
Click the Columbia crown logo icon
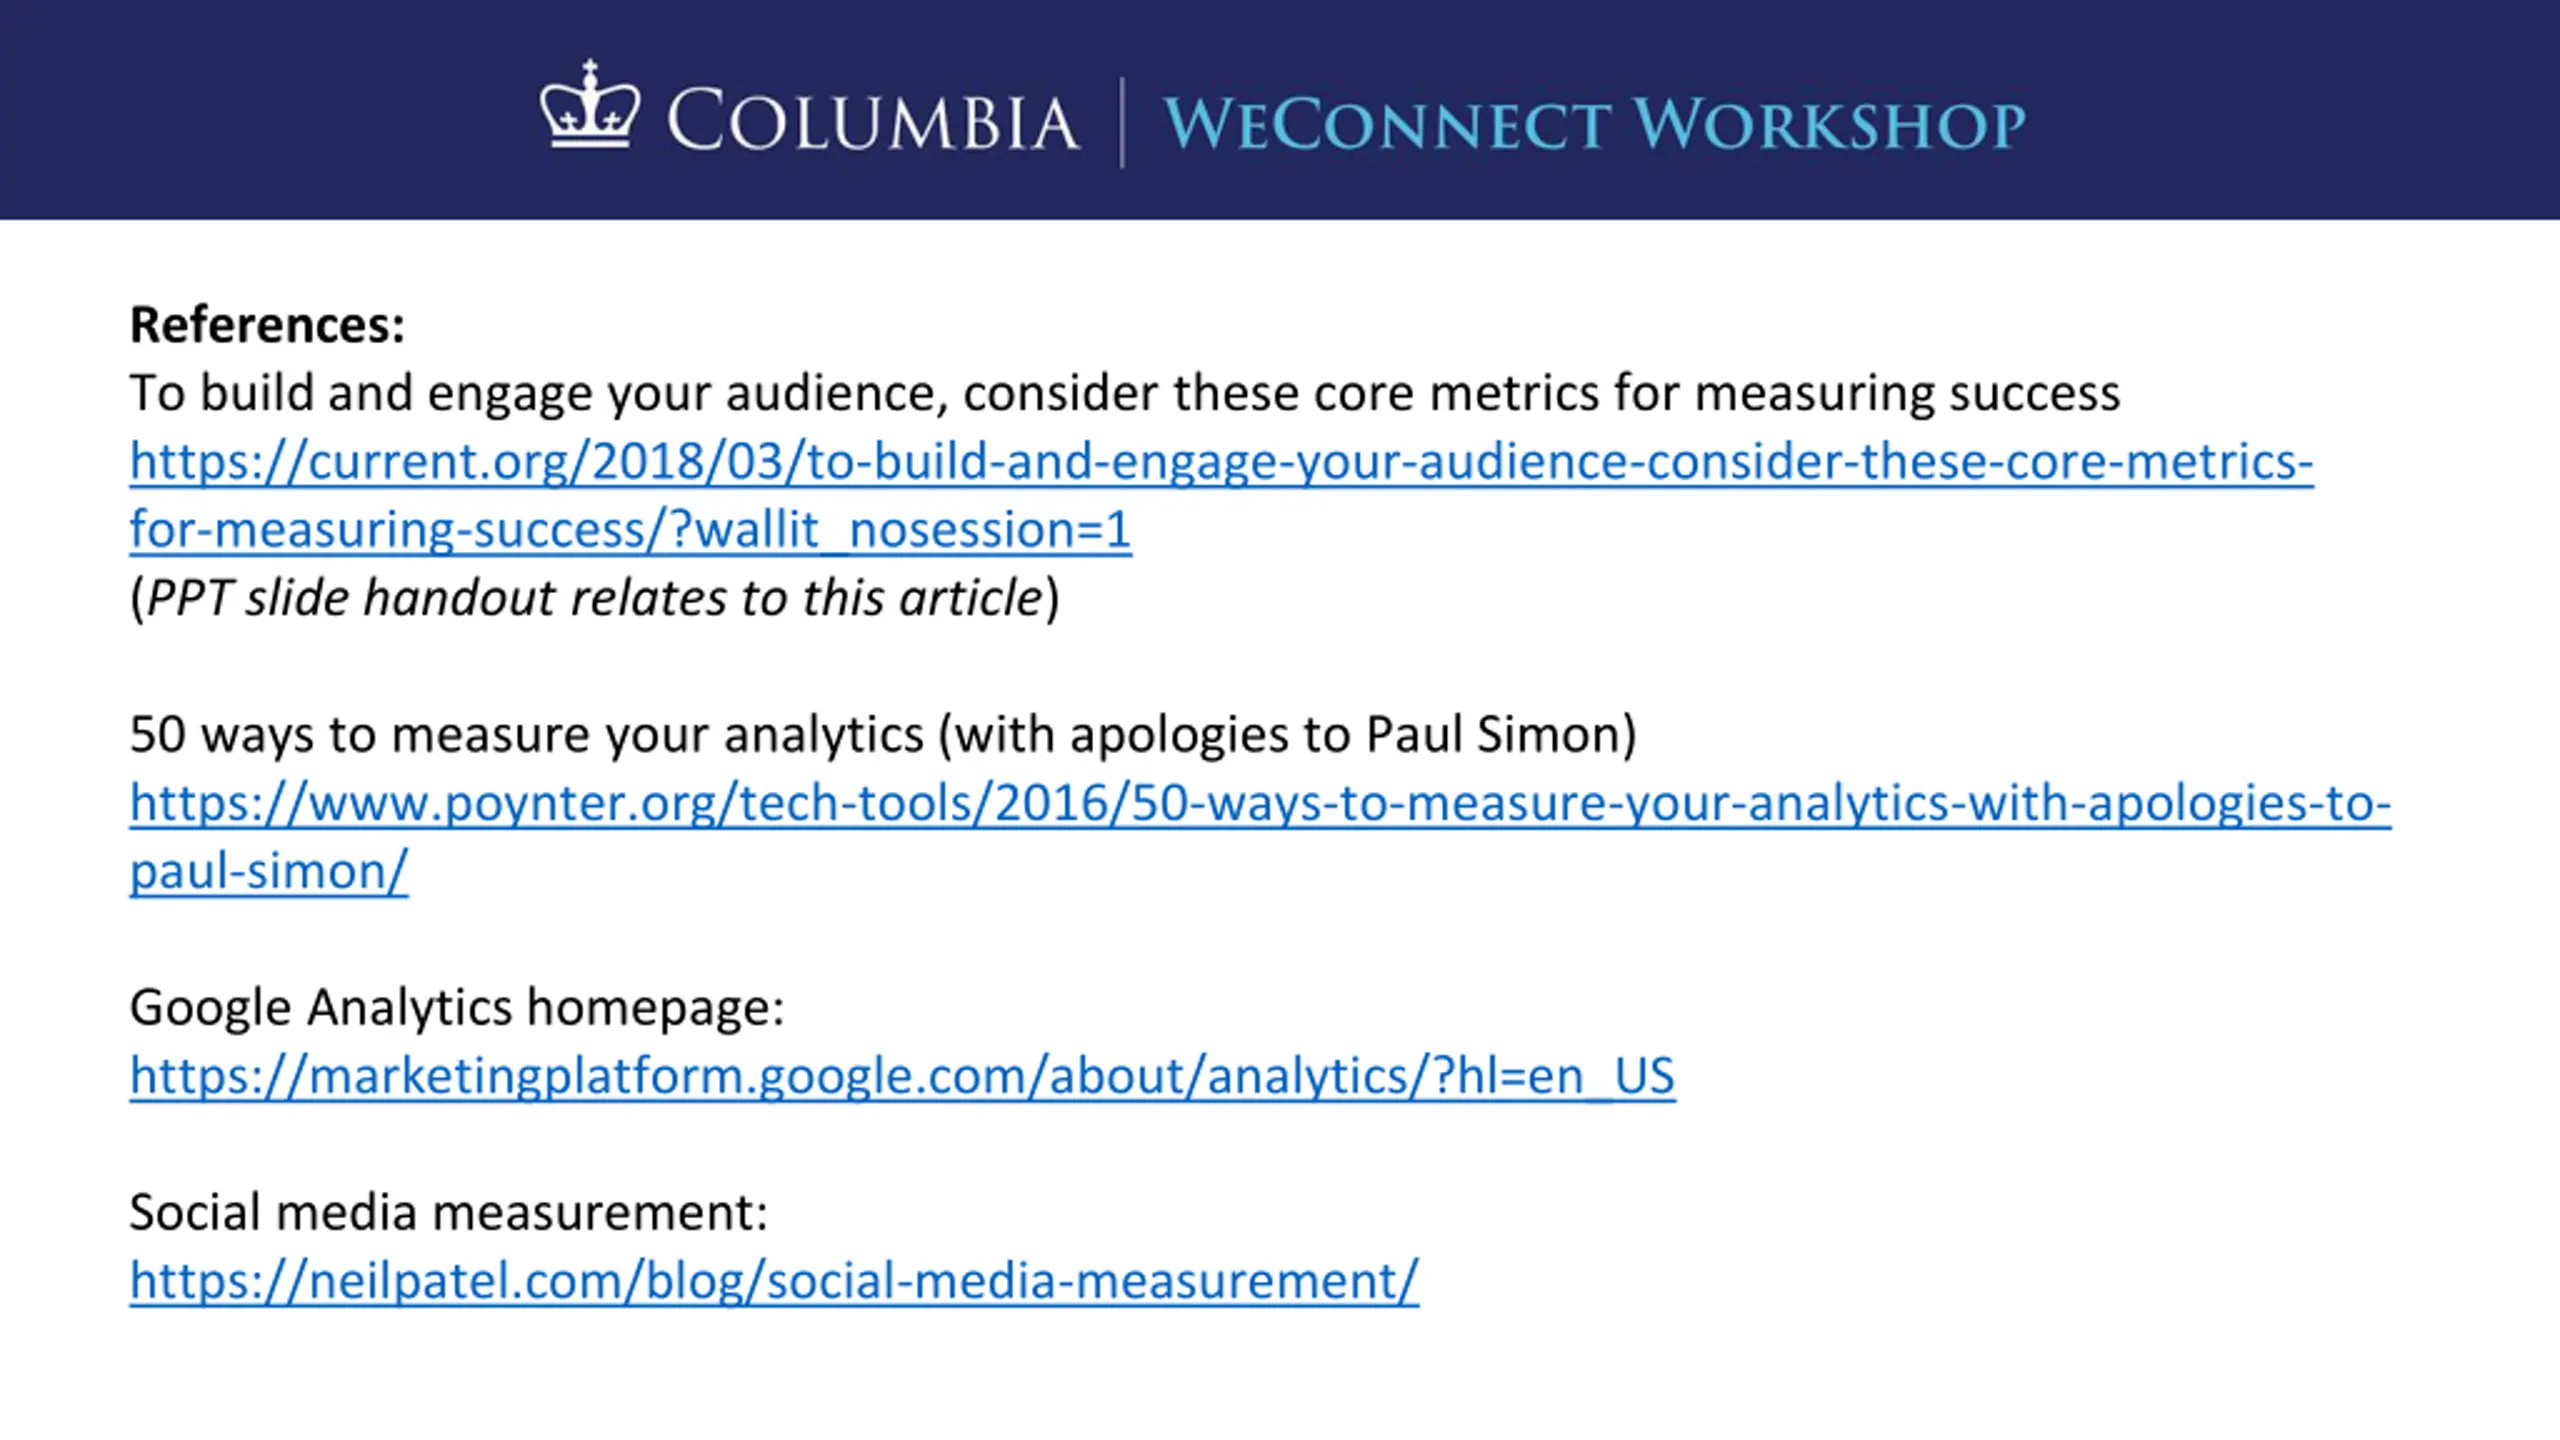tap(590, 105)
